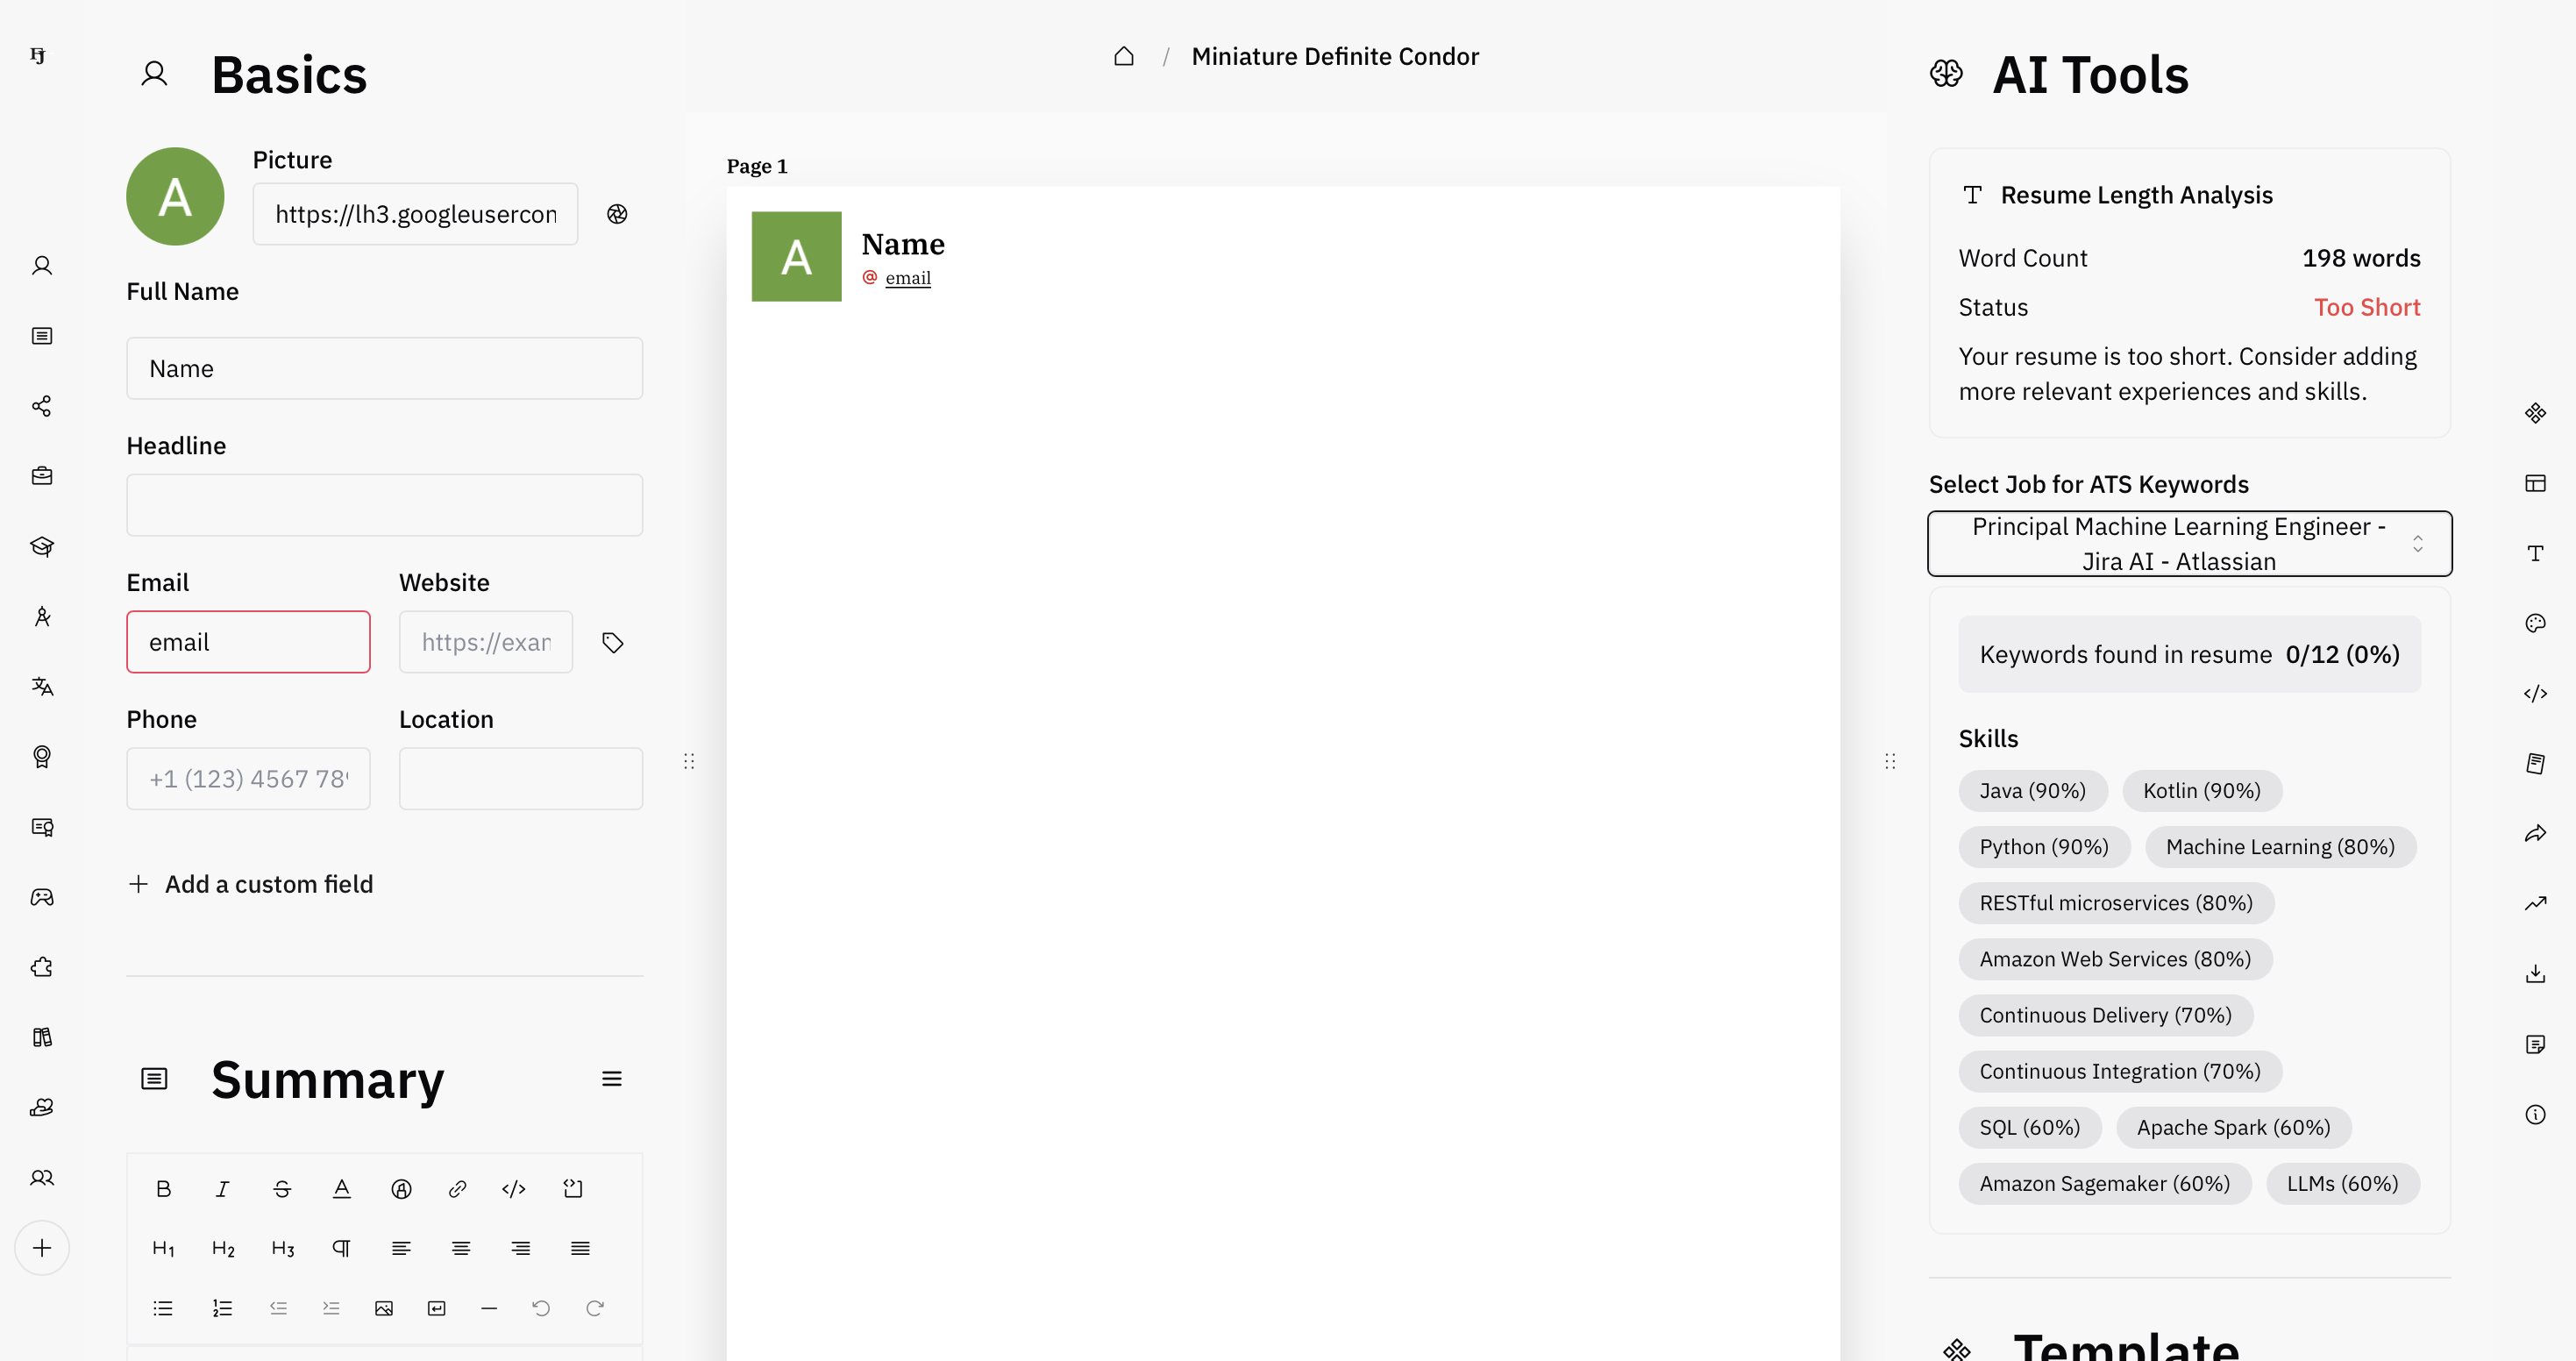Click home icon in breadcrumb
Screen dimensions: 2576x1361
[1124, 56]
